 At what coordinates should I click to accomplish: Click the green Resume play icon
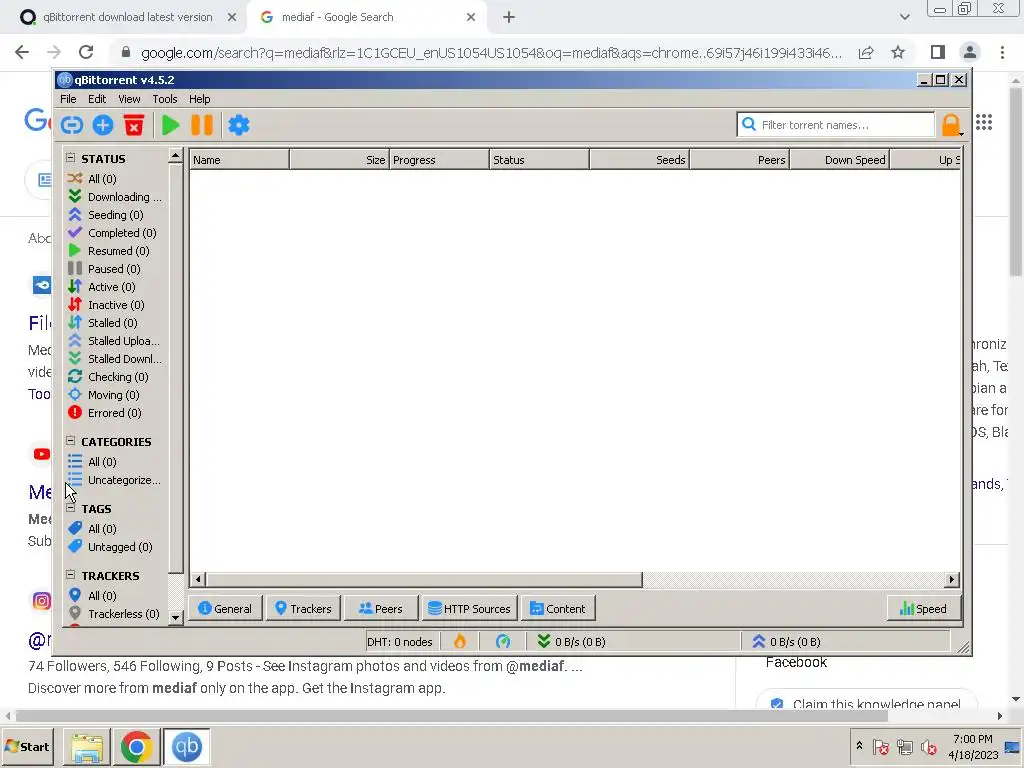pyautogui.click(x=170, y=125)
